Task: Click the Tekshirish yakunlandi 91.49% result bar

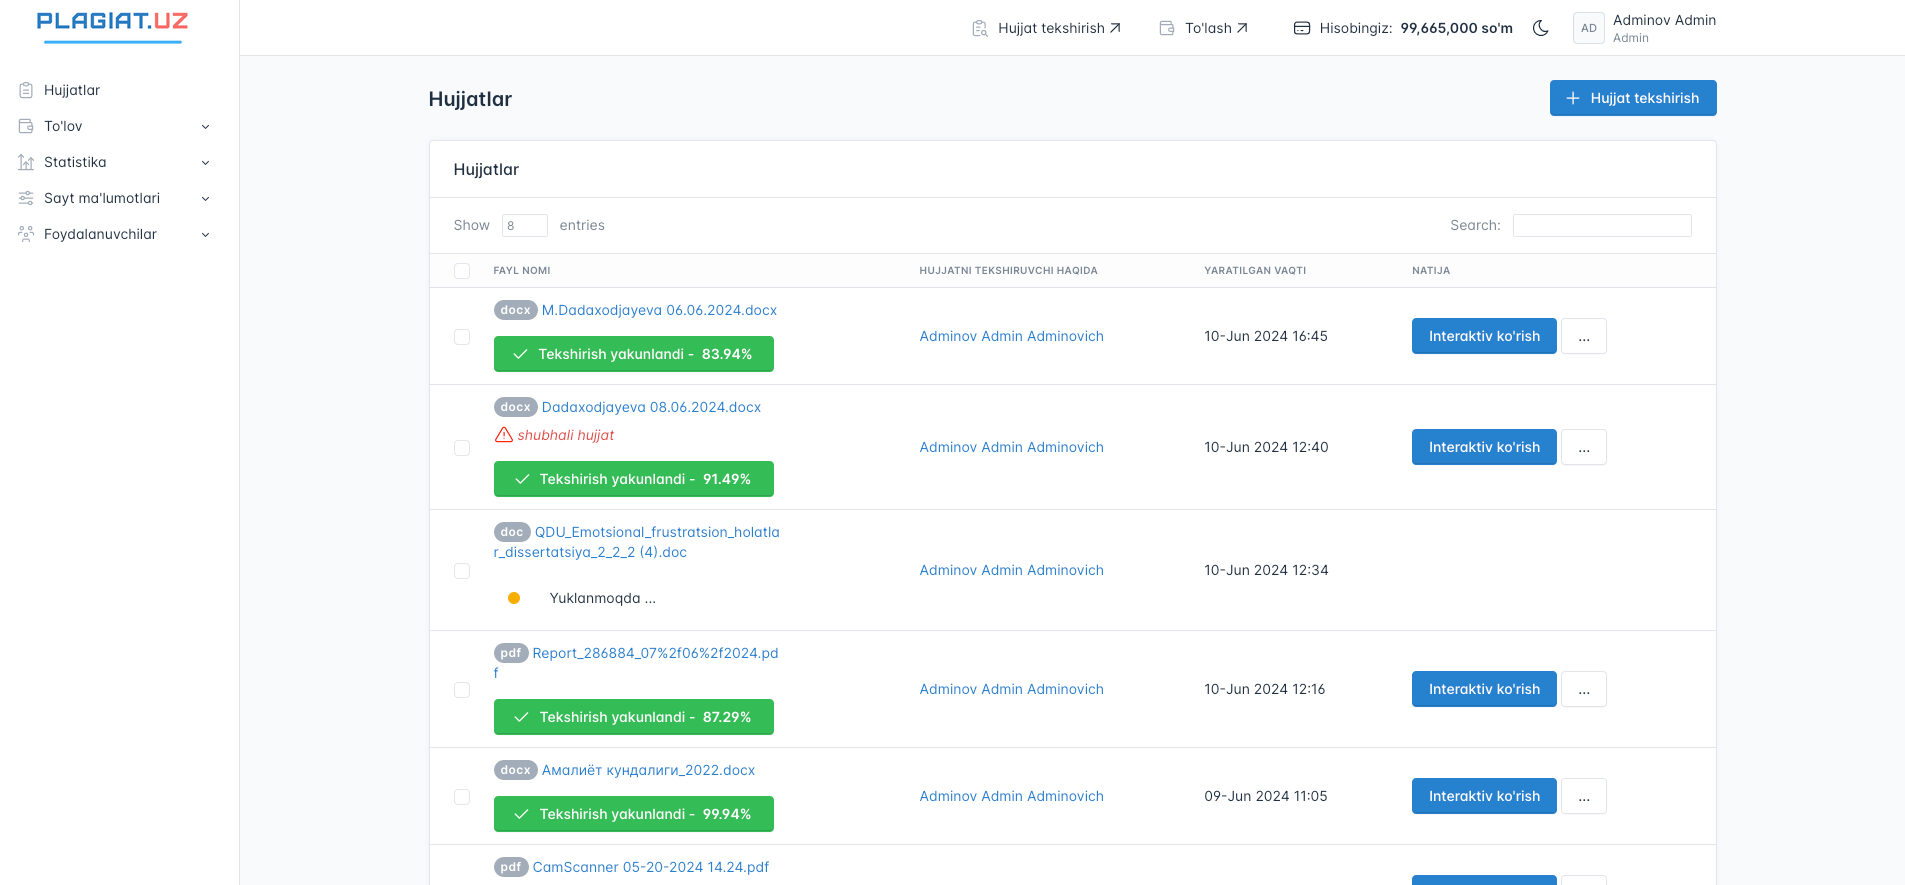Action: [x=634, y=479]
